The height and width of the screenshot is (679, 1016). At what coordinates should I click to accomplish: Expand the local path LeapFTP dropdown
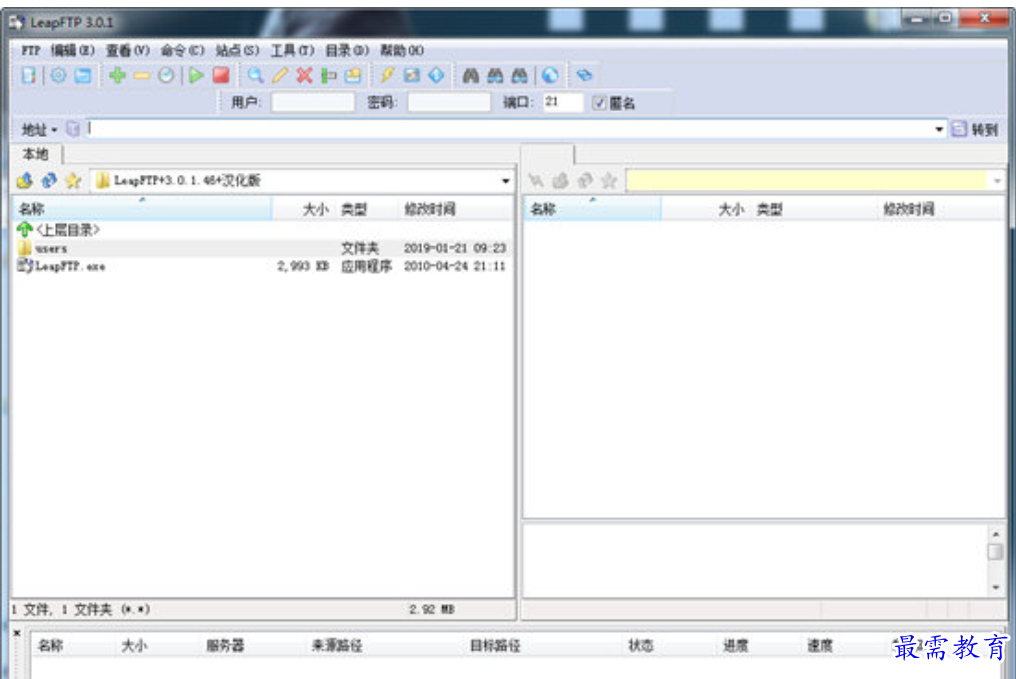pos(505,181)
